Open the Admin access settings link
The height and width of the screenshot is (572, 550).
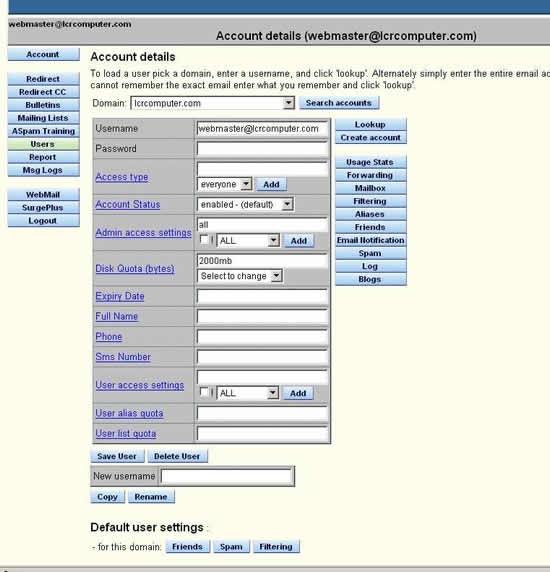[143, 233]
